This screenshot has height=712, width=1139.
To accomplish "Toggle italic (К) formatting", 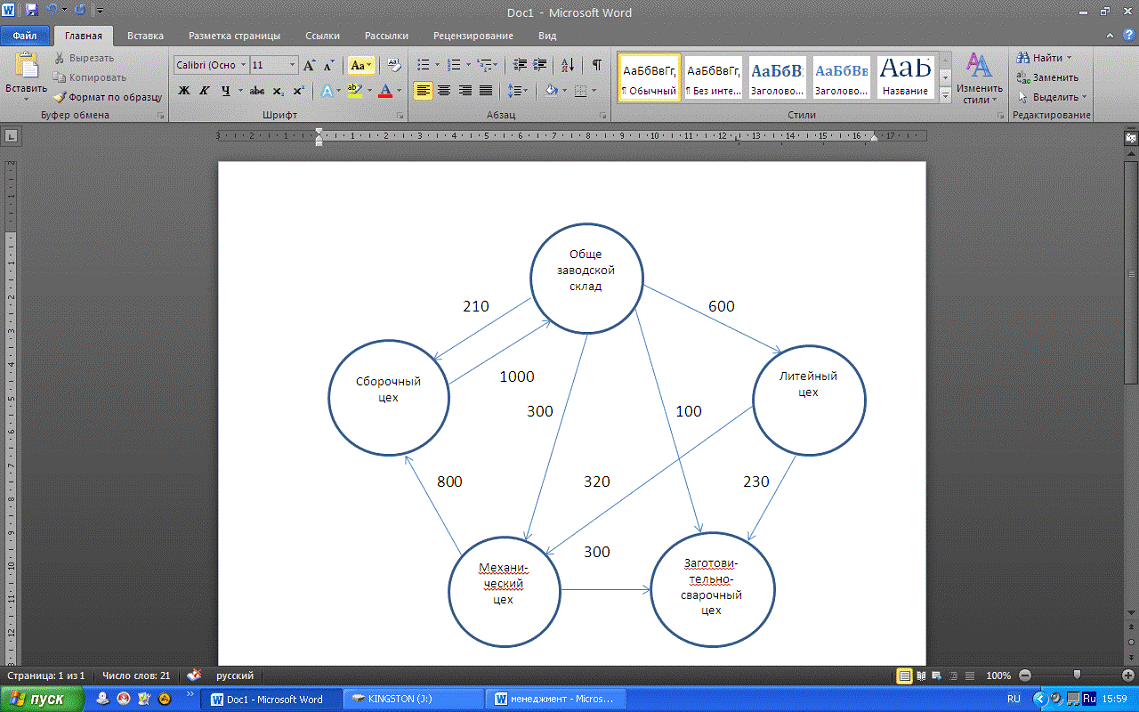I will 204,91.
